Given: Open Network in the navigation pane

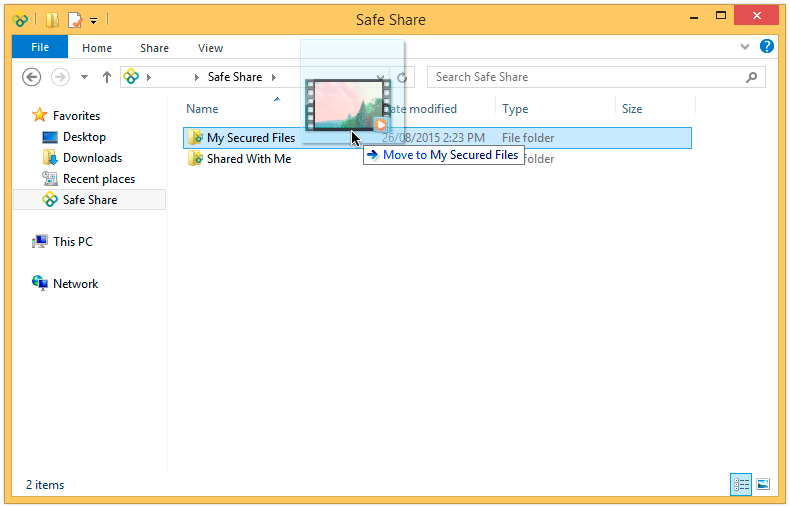Looking at the screenshot, I should (x=76, y=284).
